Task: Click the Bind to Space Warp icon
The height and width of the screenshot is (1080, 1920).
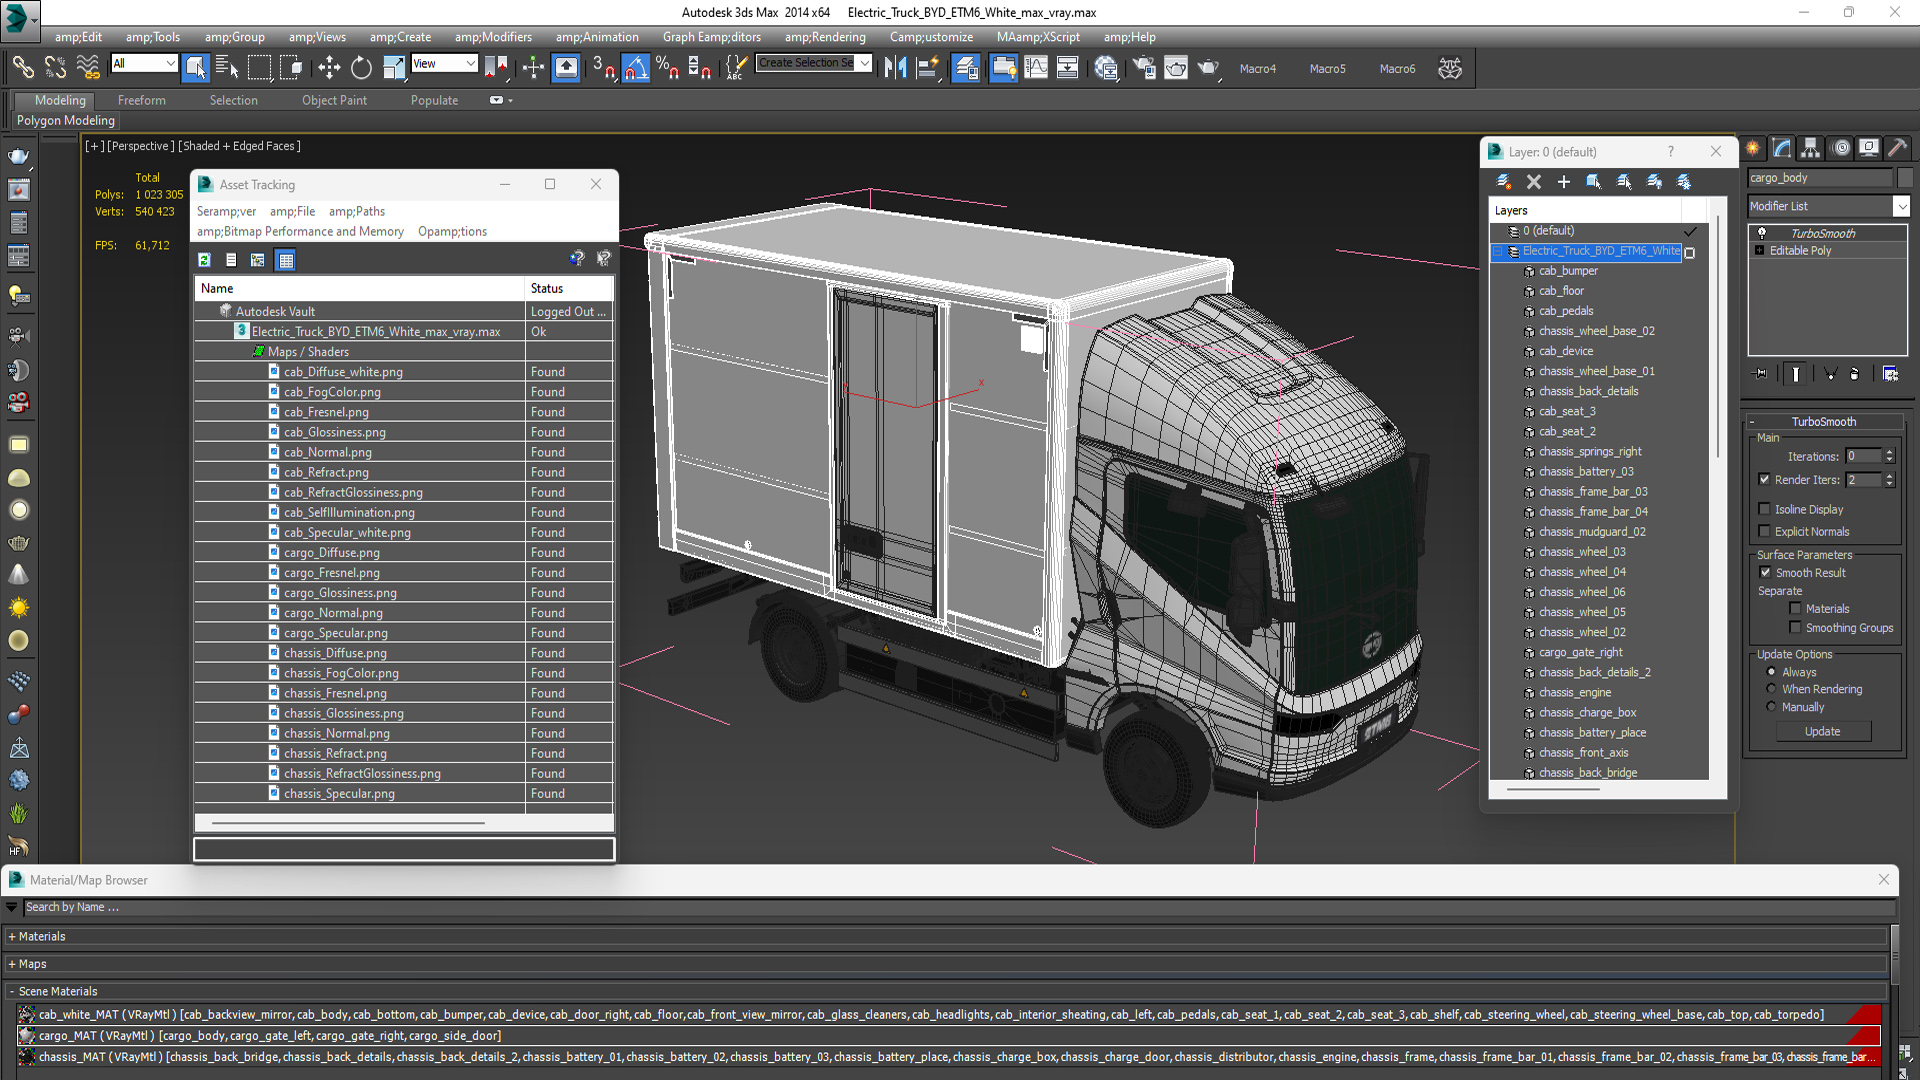Action: click(88, 67)
